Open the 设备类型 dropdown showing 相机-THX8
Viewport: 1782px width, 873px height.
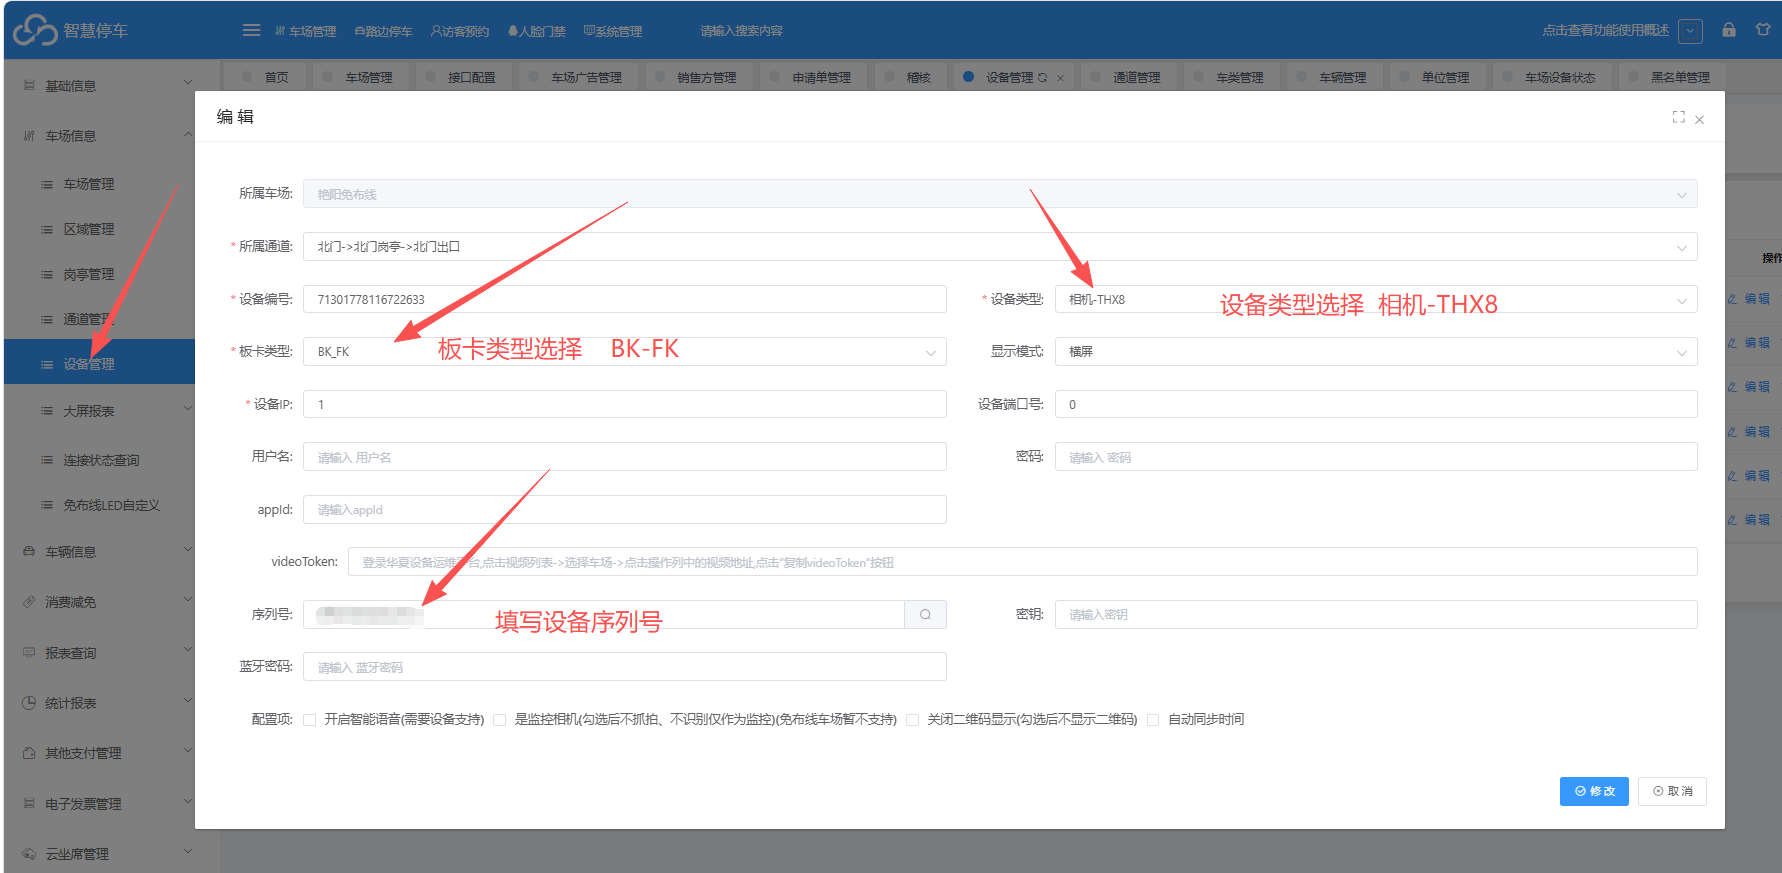1376,299
